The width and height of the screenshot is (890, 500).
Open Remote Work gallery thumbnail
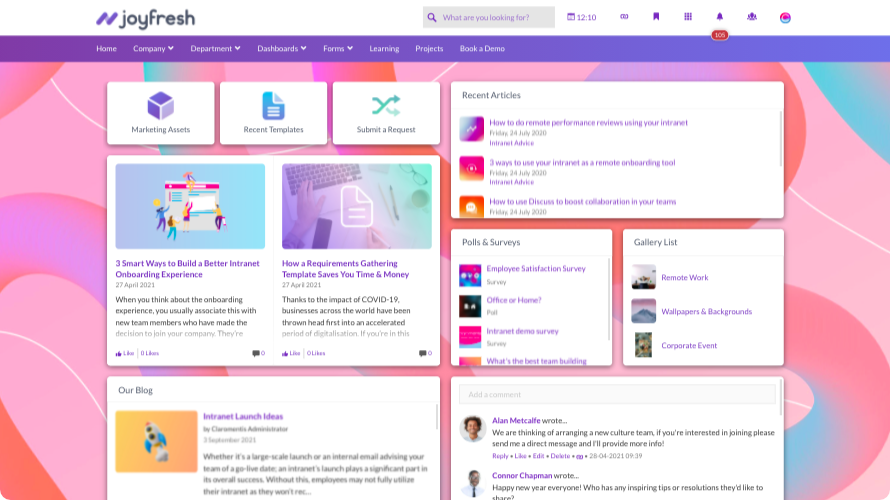pyautogui.click(x=644, y=278)
